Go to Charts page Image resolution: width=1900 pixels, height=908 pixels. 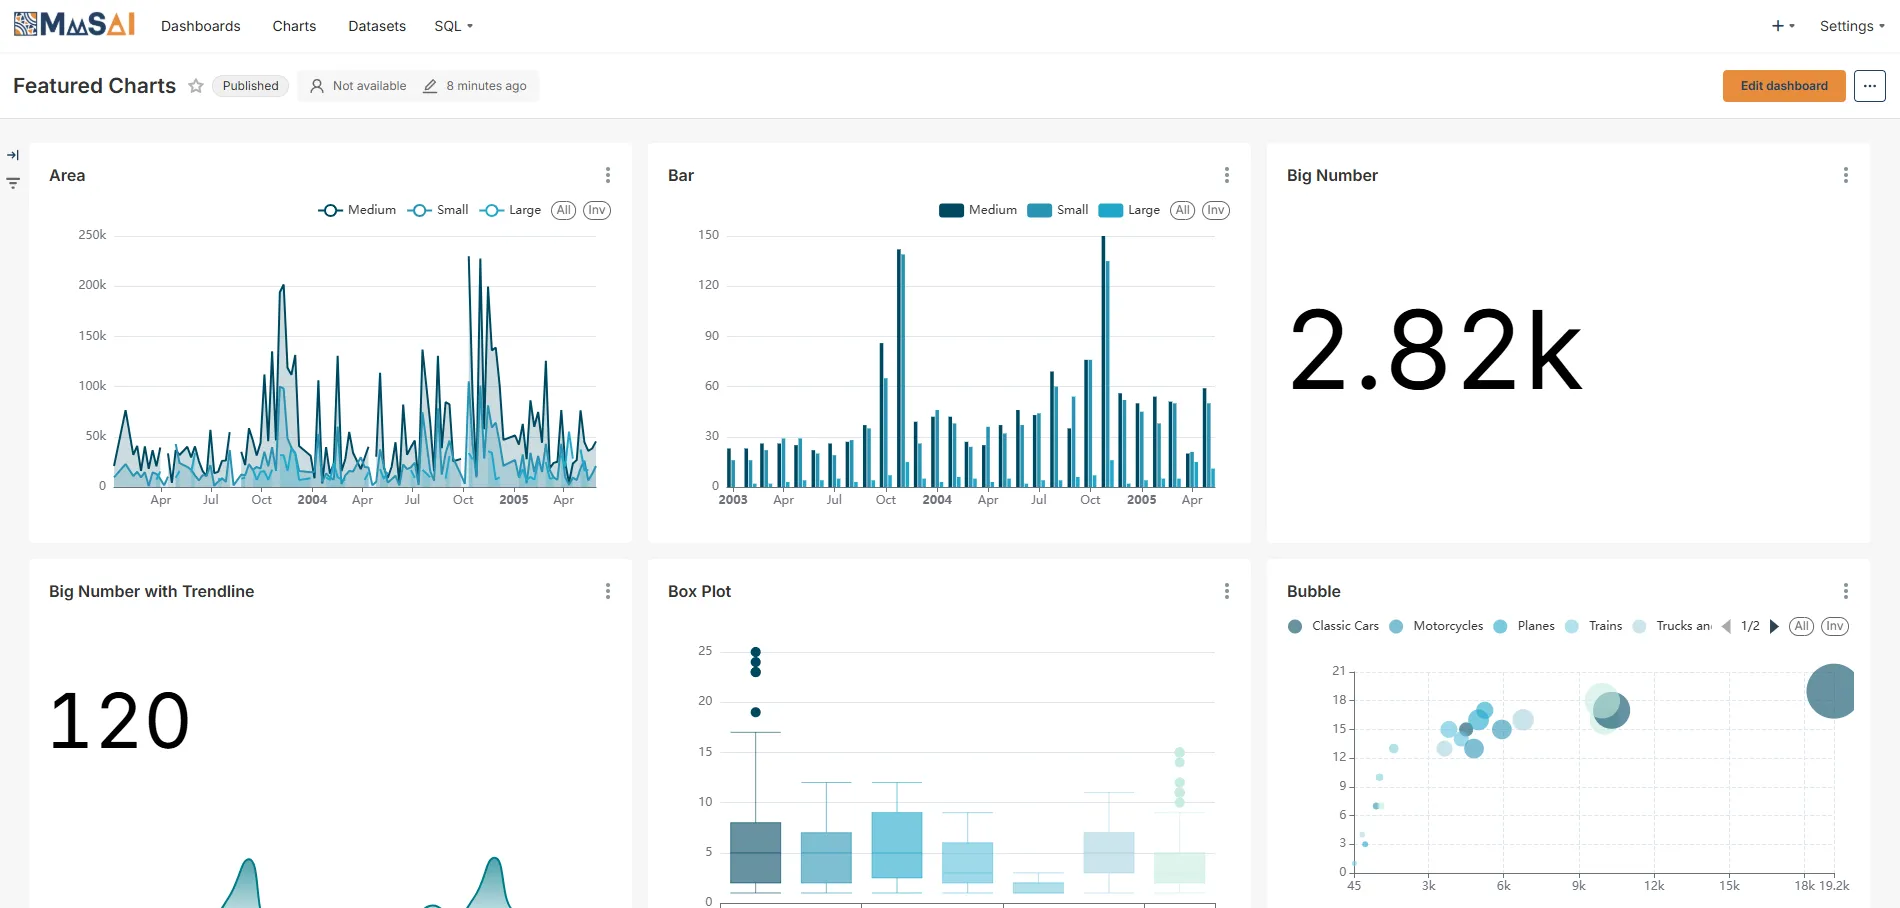294,26
